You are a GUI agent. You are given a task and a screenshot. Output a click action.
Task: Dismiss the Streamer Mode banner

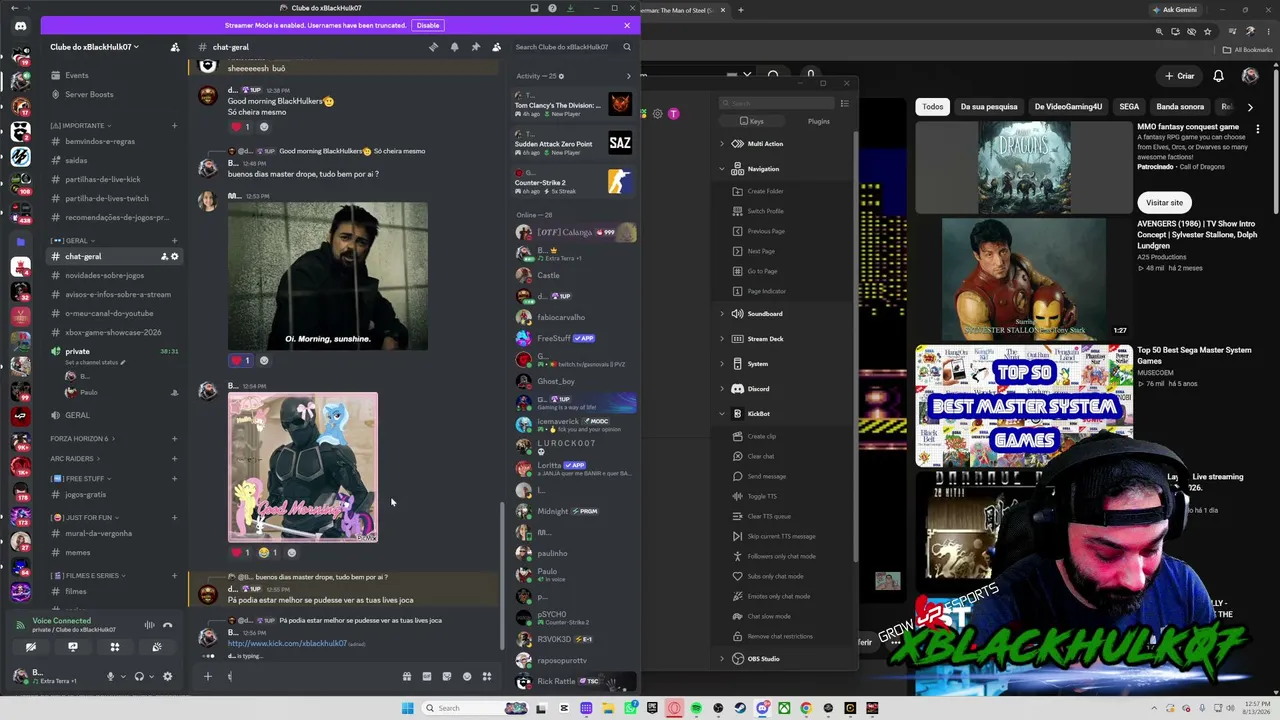(x=627, y=25)
